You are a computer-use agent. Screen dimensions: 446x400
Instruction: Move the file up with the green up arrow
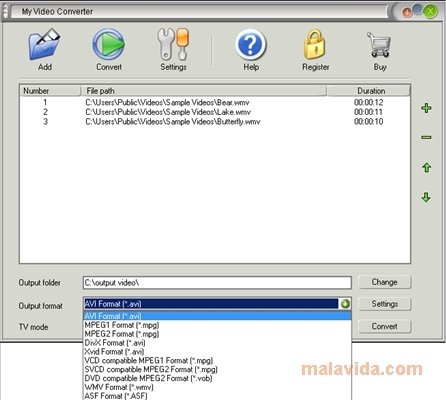[x=427, y=167]
